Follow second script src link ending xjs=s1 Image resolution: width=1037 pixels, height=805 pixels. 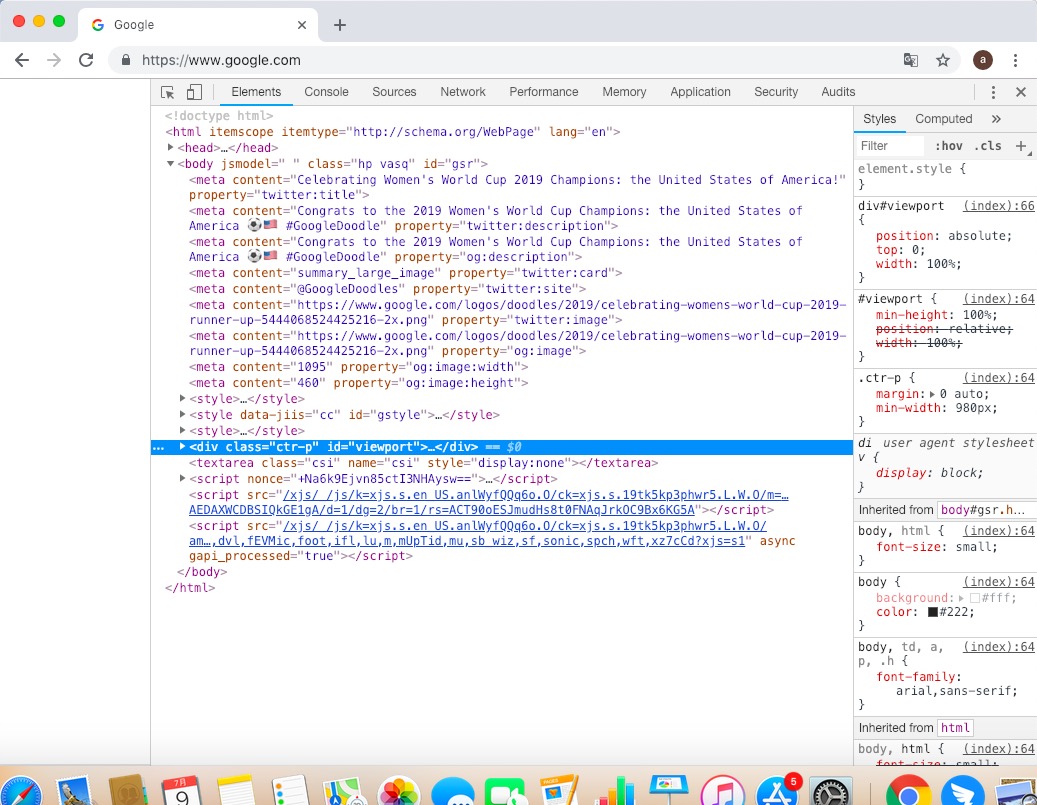[477, 533]
